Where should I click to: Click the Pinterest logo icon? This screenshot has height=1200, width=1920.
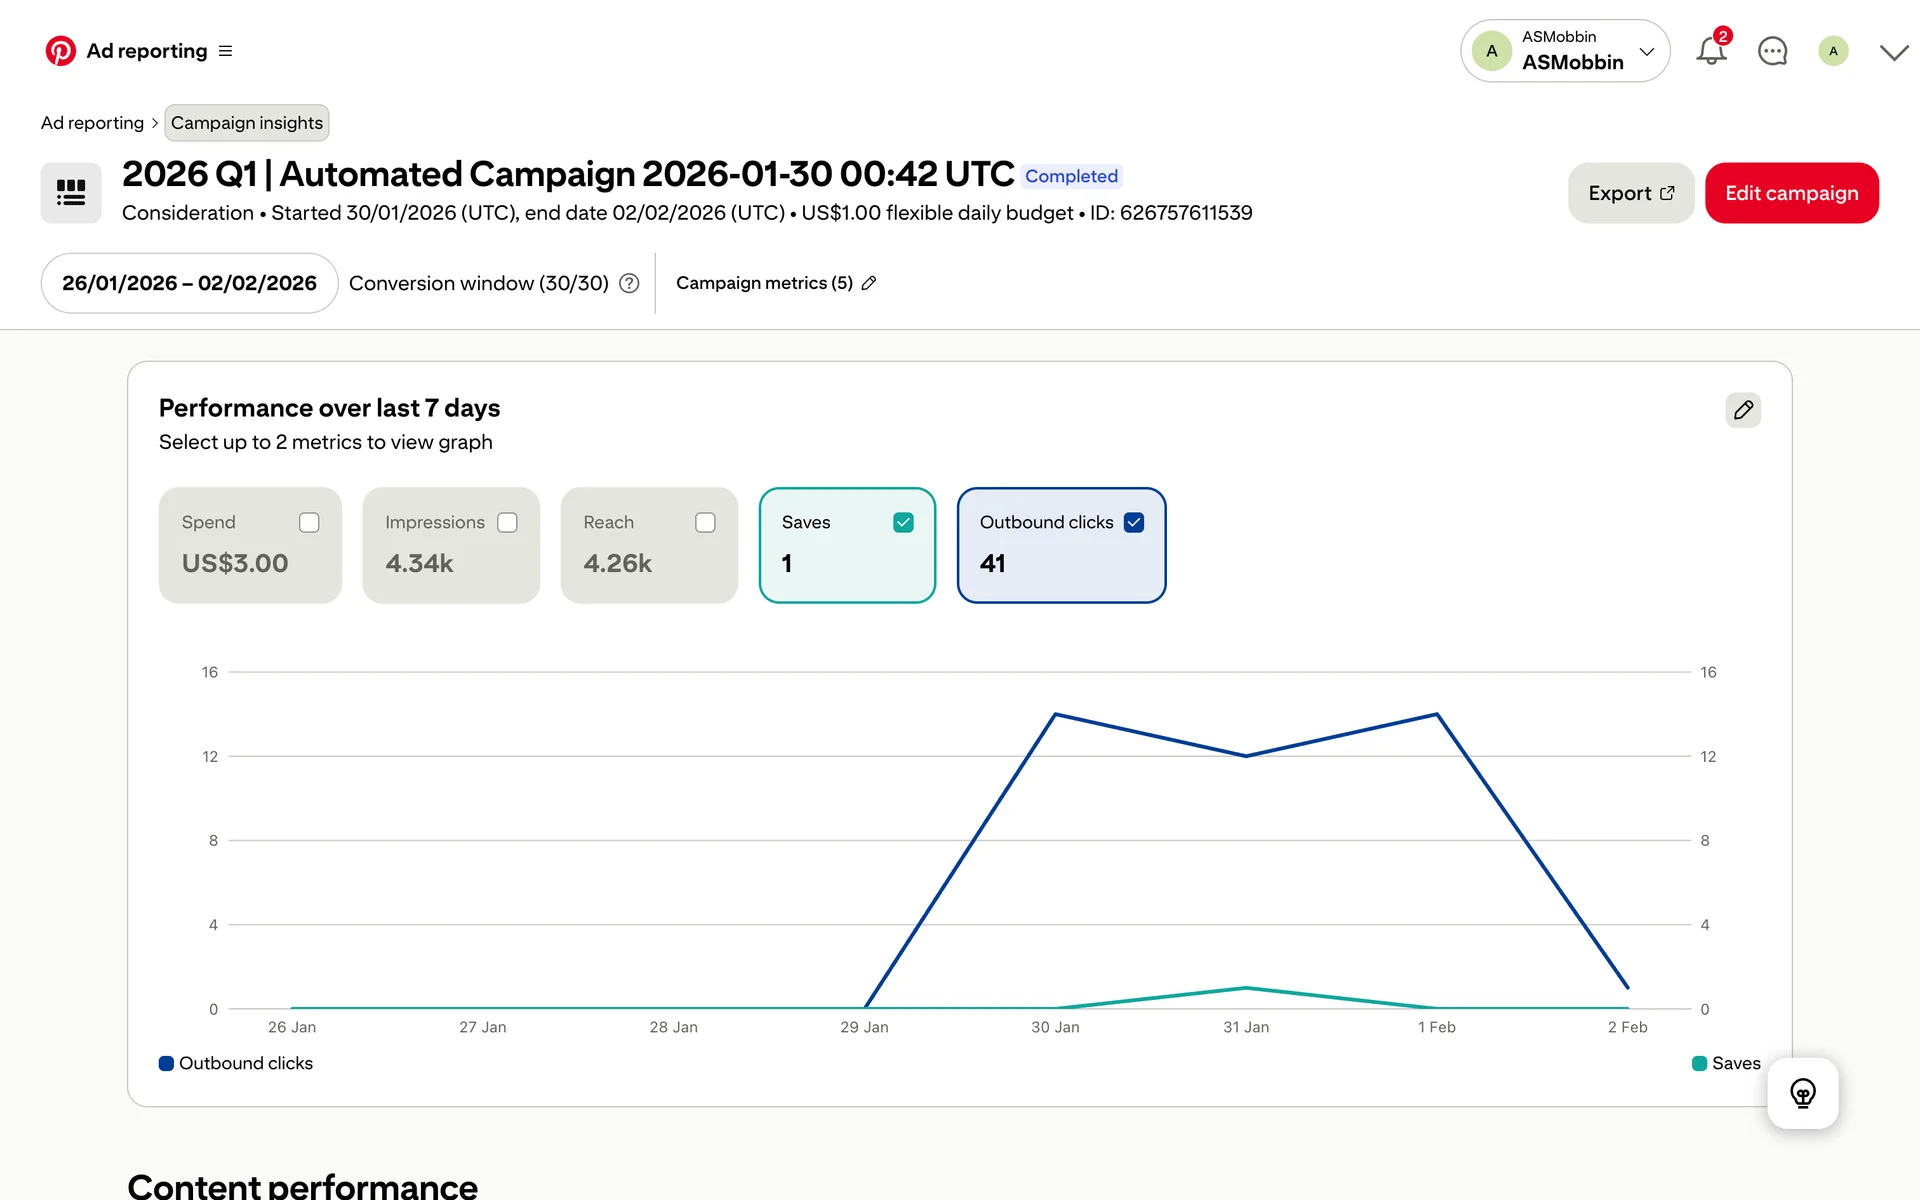(60, 51)
